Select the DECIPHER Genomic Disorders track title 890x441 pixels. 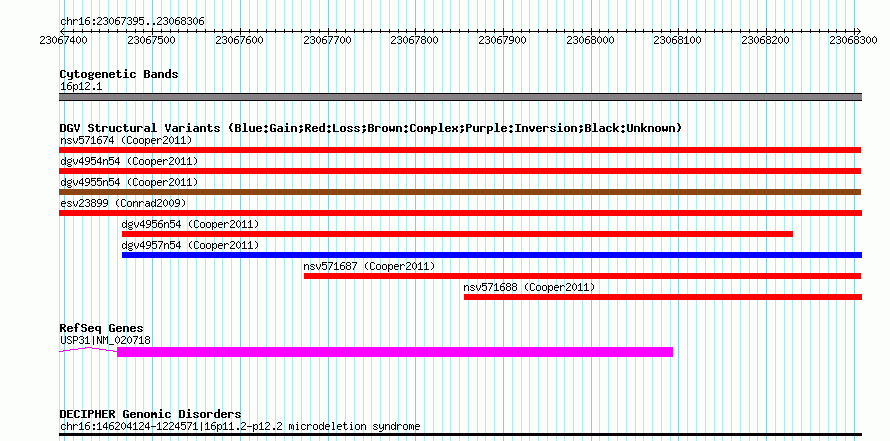pyautogui.click(x=150, y=414)
